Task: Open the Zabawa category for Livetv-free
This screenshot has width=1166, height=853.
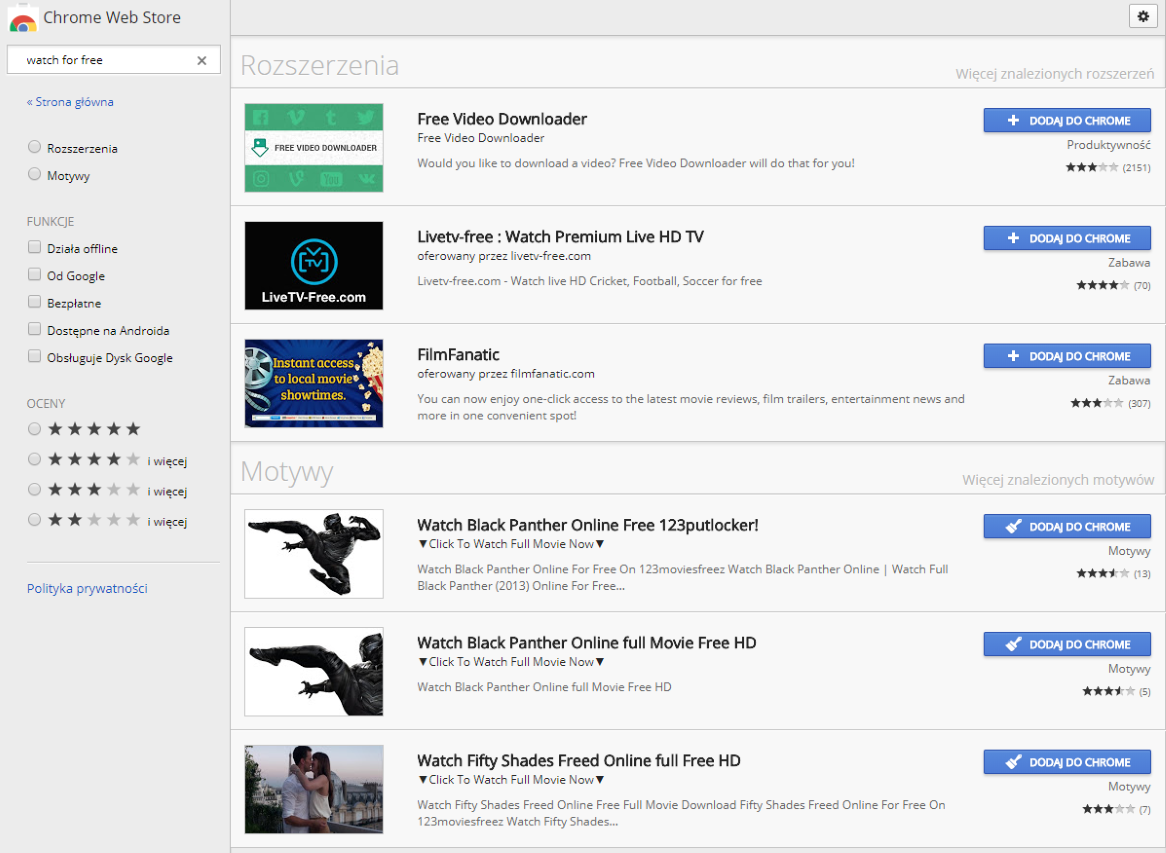Action: [x=1129, y=262]
